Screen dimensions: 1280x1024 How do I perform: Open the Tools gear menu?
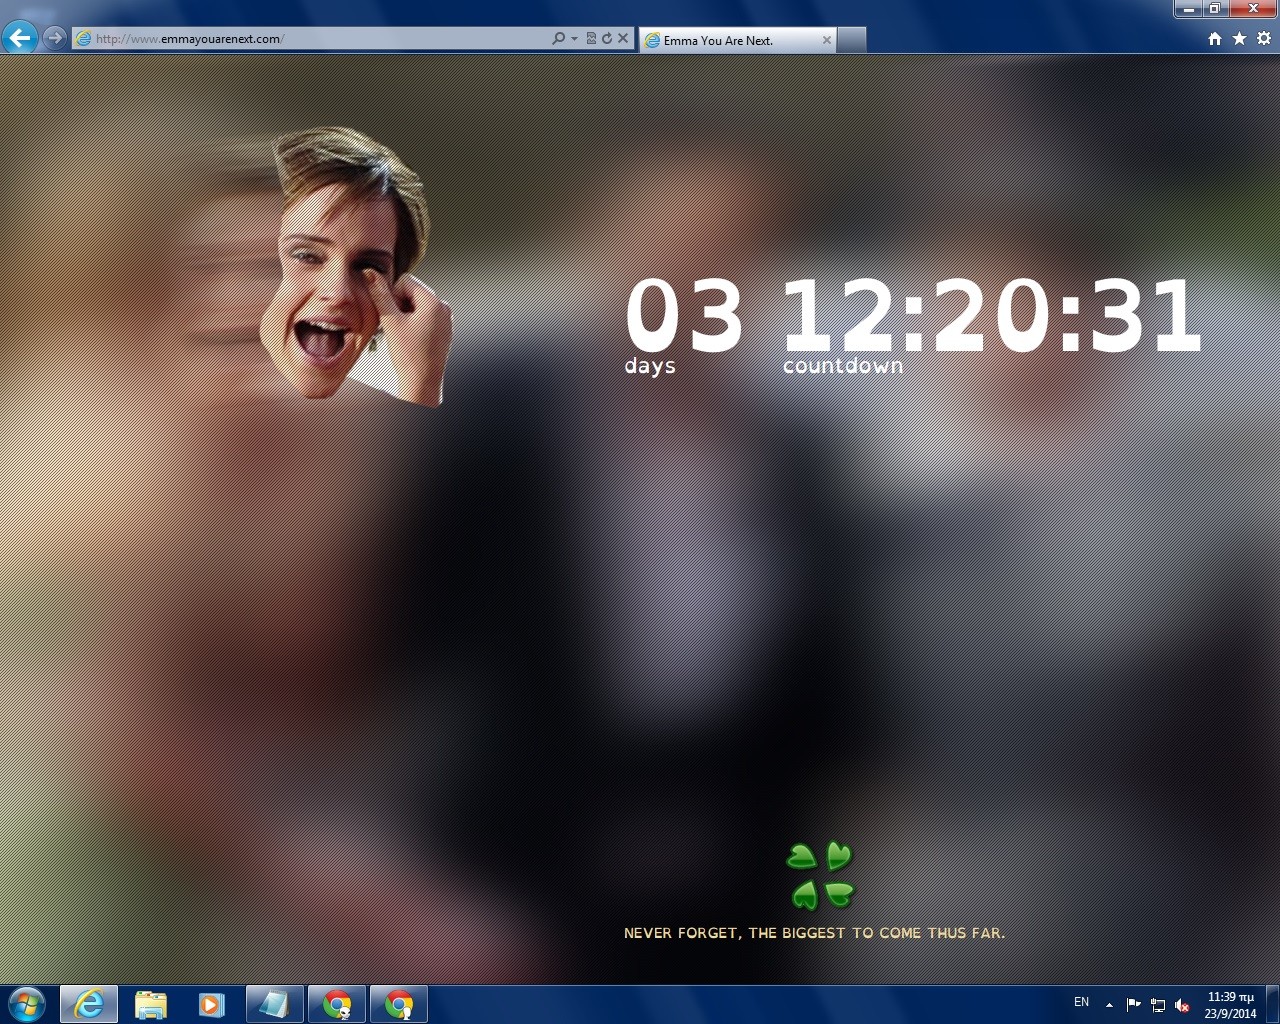coord(1264,39)
